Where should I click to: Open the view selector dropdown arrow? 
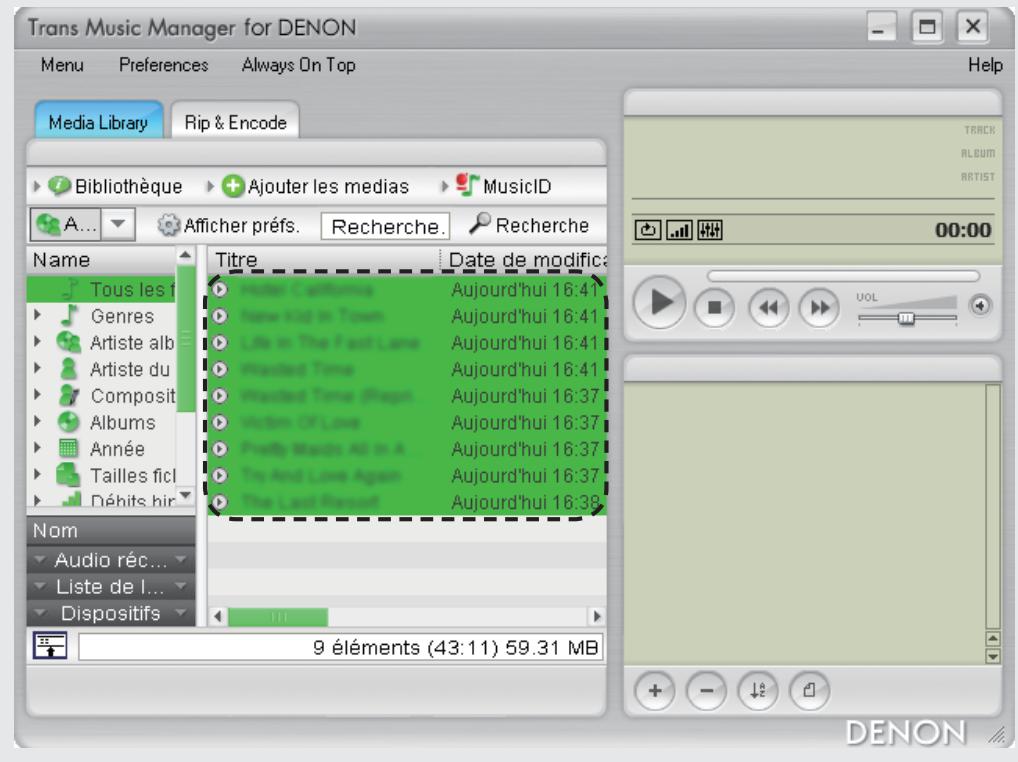click(118, 224)
